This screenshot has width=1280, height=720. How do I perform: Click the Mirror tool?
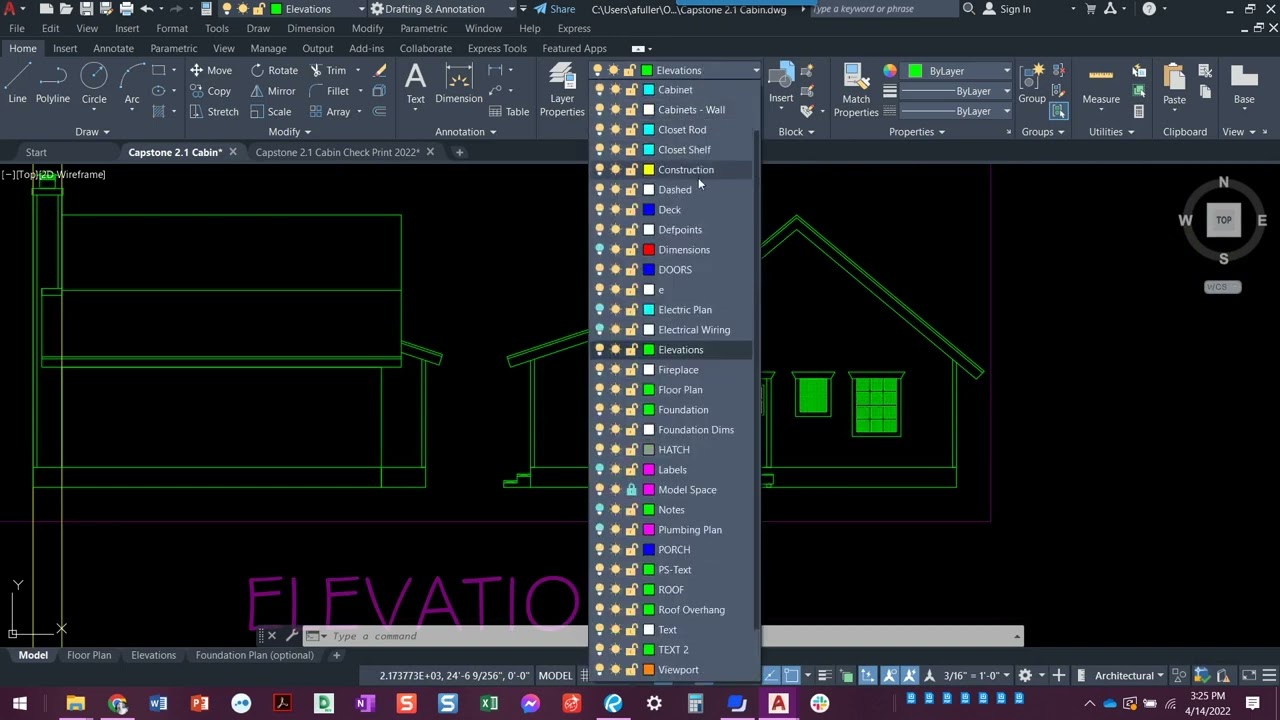pyautogui.click(x=273, y=91)
